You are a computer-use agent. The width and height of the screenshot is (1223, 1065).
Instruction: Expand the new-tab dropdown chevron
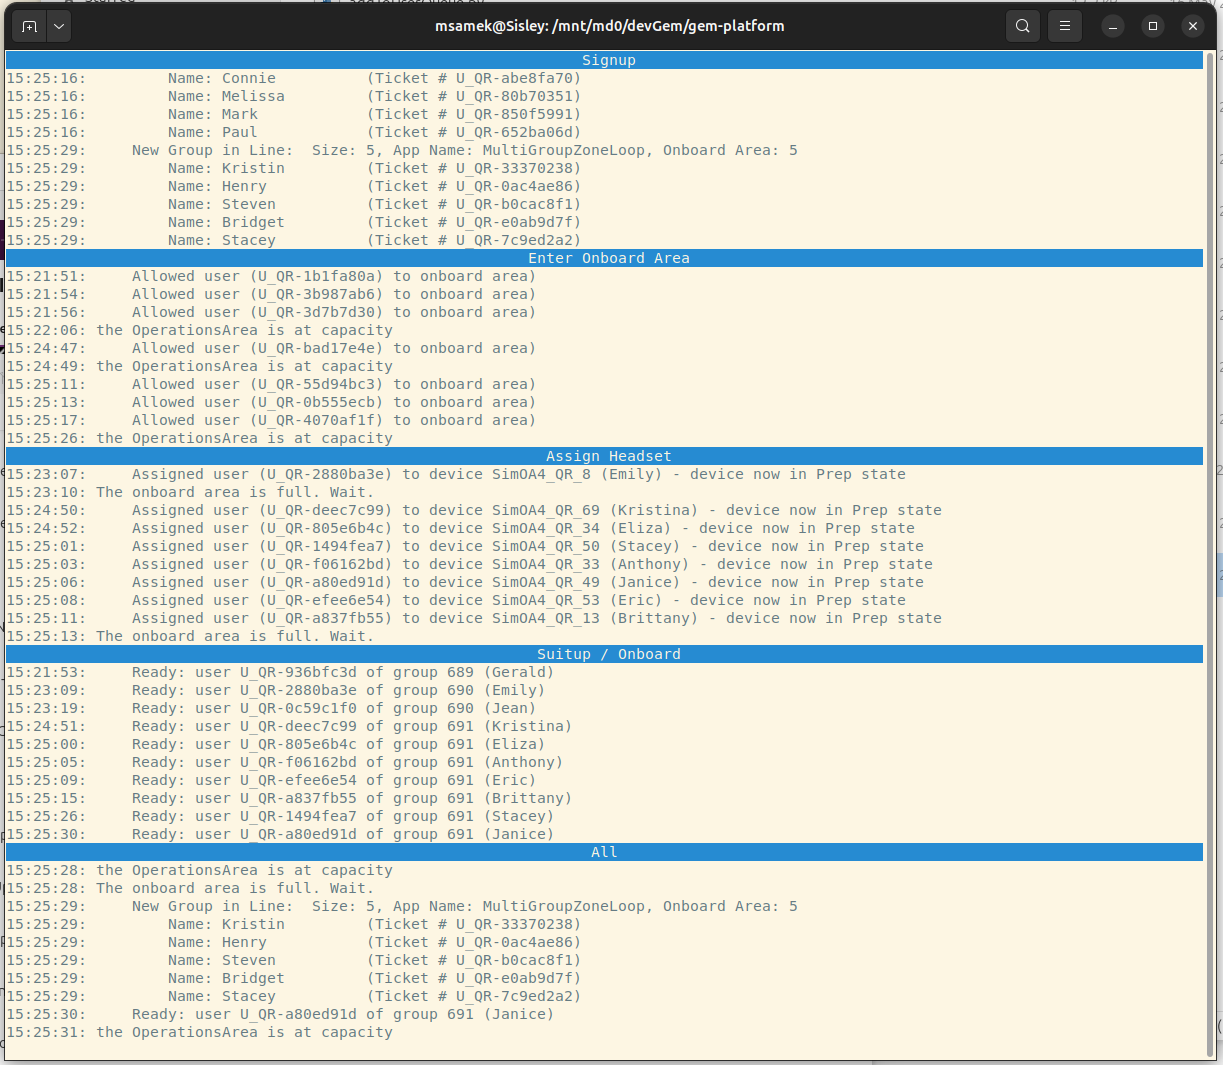(x=57, y=26)
